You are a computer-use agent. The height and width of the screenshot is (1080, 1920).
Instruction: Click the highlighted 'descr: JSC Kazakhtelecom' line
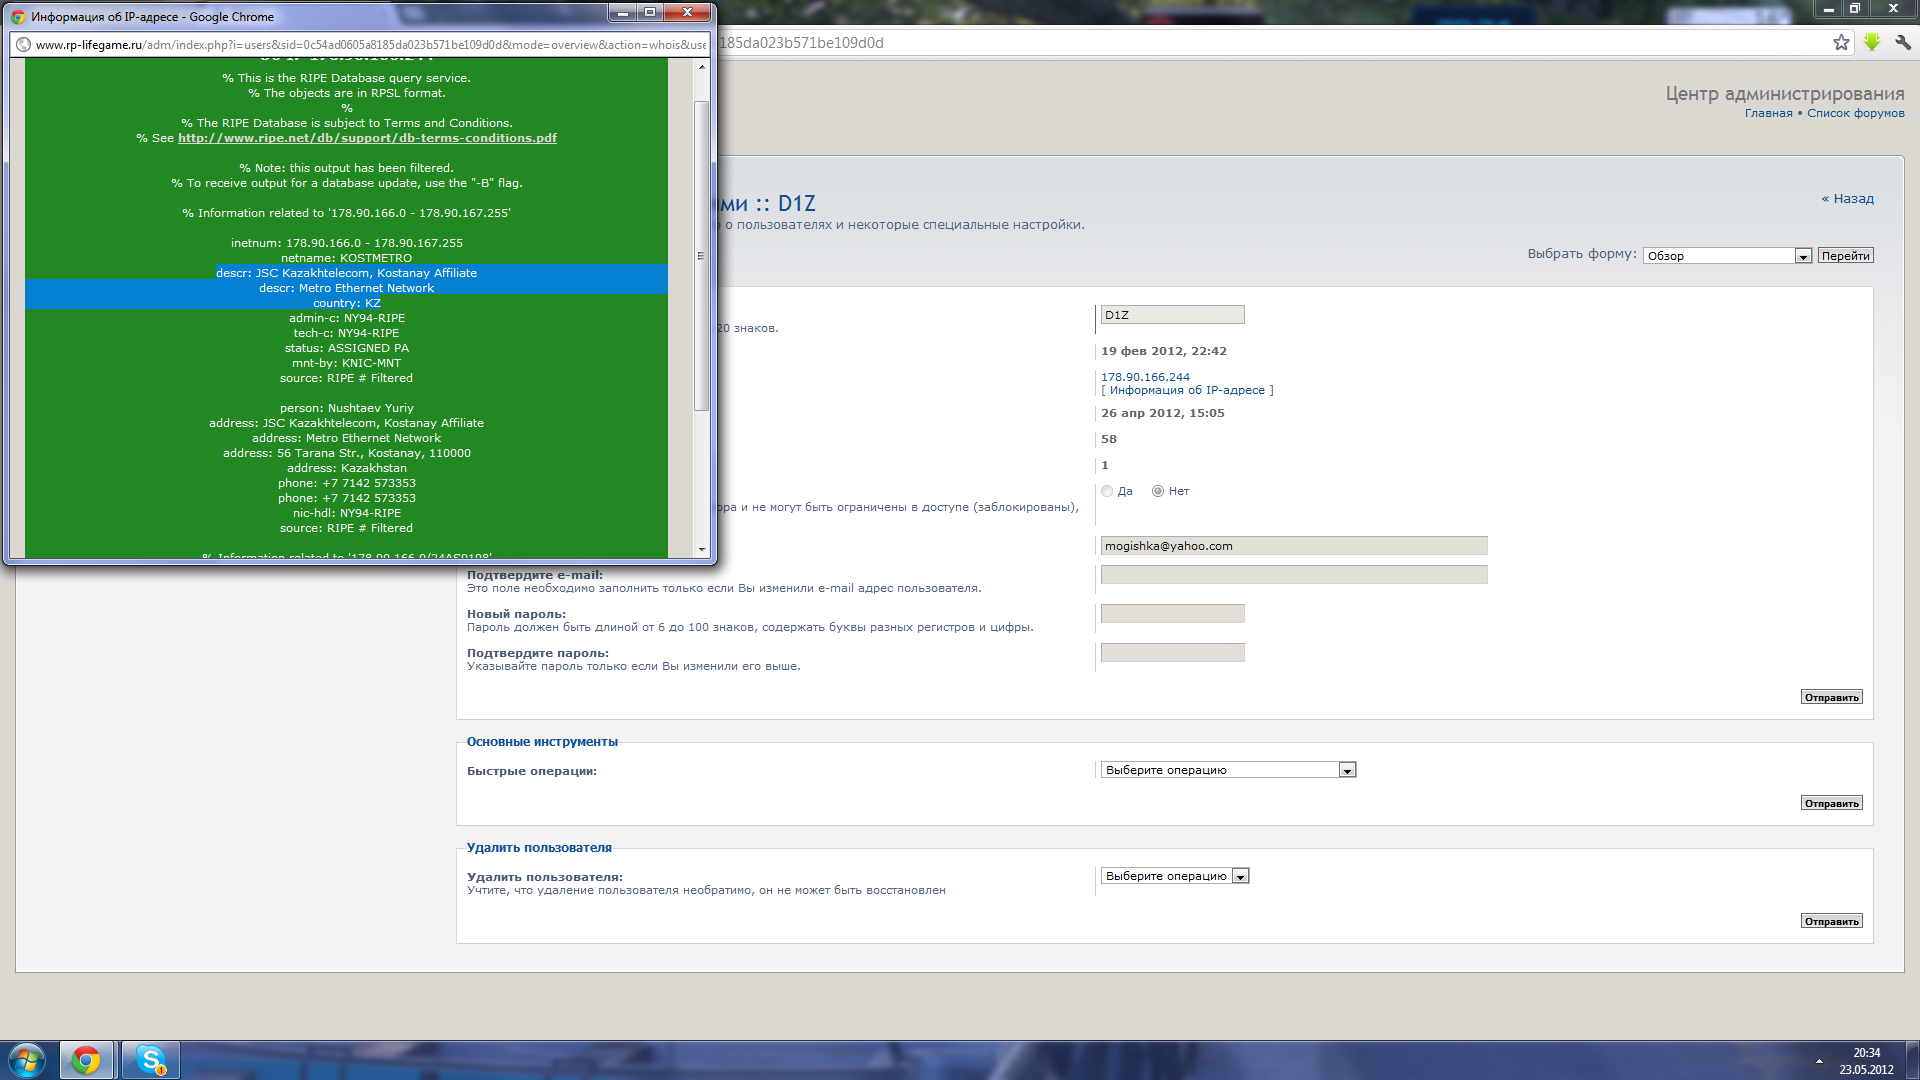pos(346,273)
